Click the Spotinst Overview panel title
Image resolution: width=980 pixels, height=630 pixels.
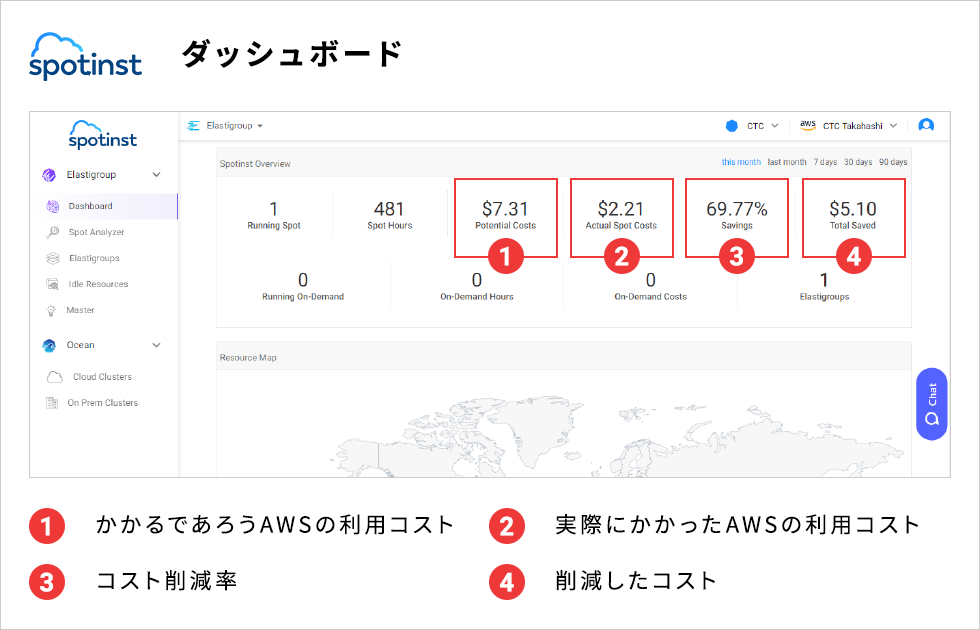pos(255,164)
